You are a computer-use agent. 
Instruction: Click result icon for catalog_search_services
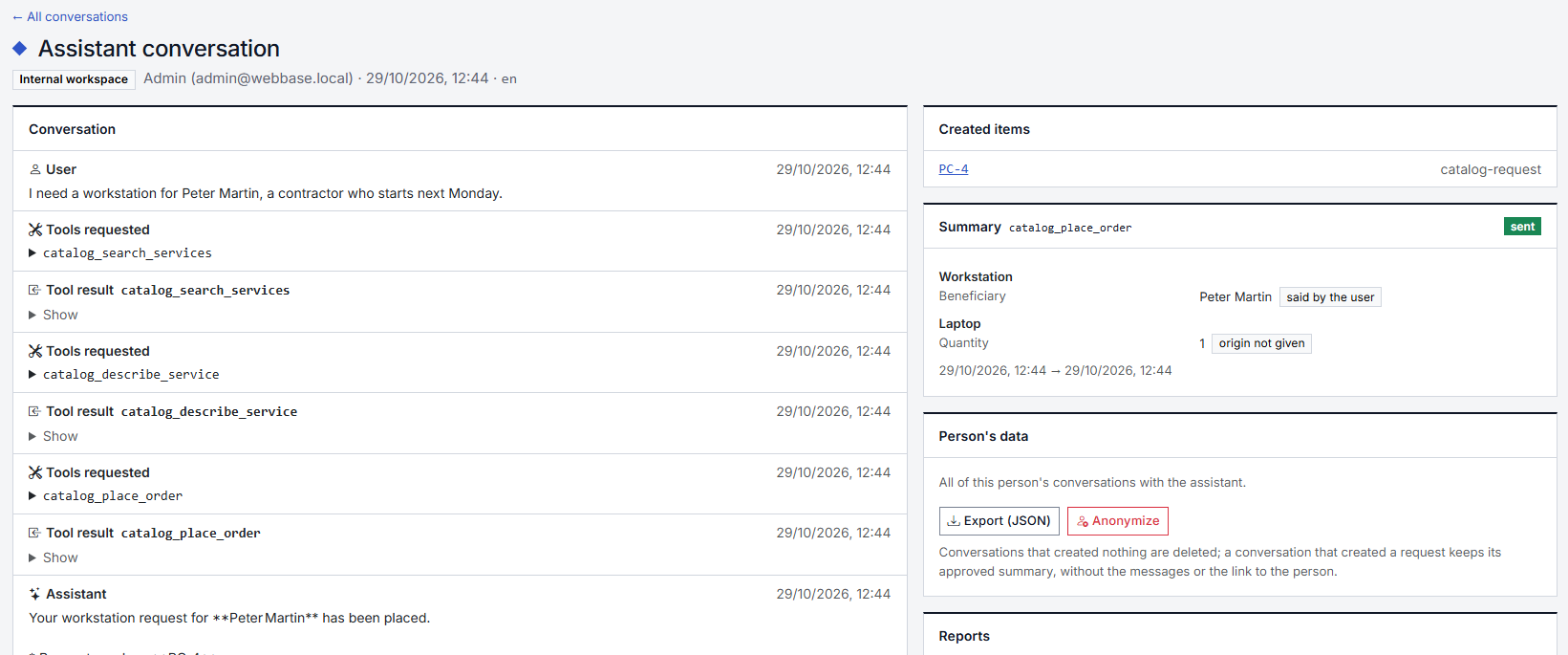[x=35, y=291]
